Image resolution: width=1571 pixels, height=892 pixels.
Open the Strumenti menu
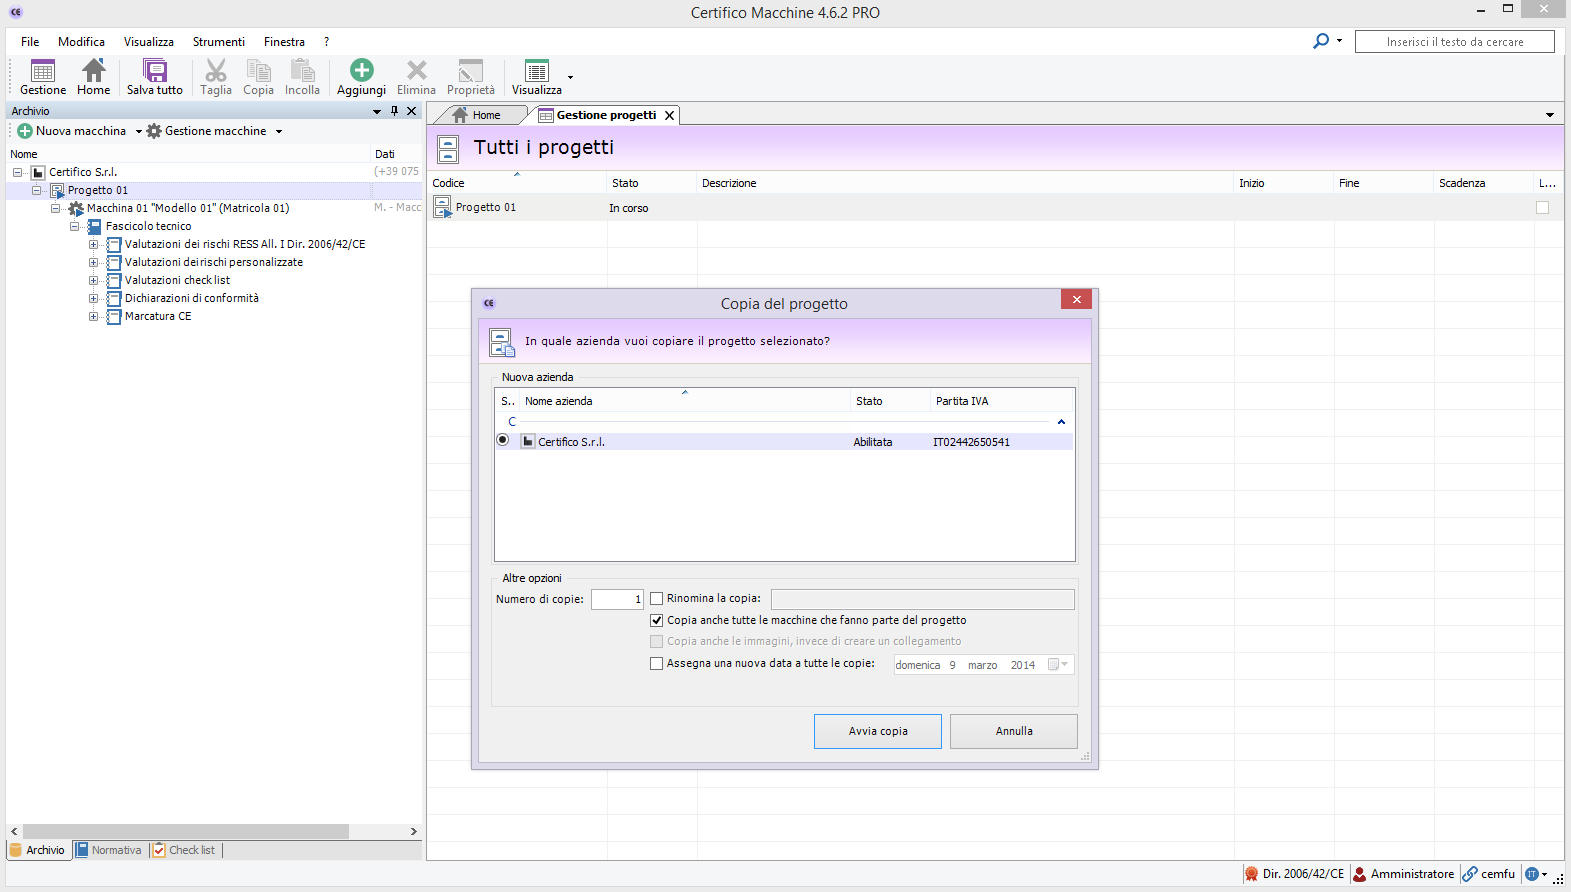(218, 42)
